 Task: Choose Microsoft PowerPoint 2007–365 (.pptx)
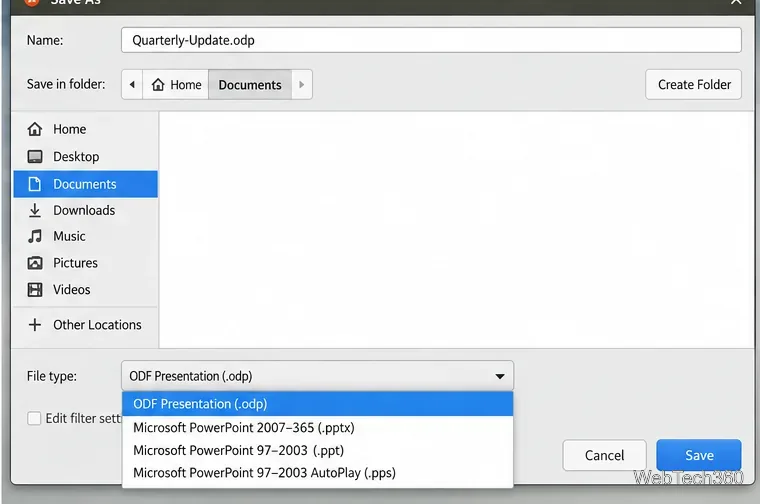(317, 427)
